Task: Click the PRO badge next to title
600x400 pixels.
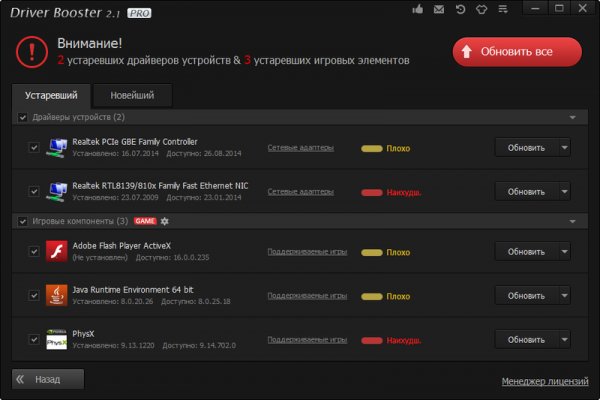Action: click(139, 13)
